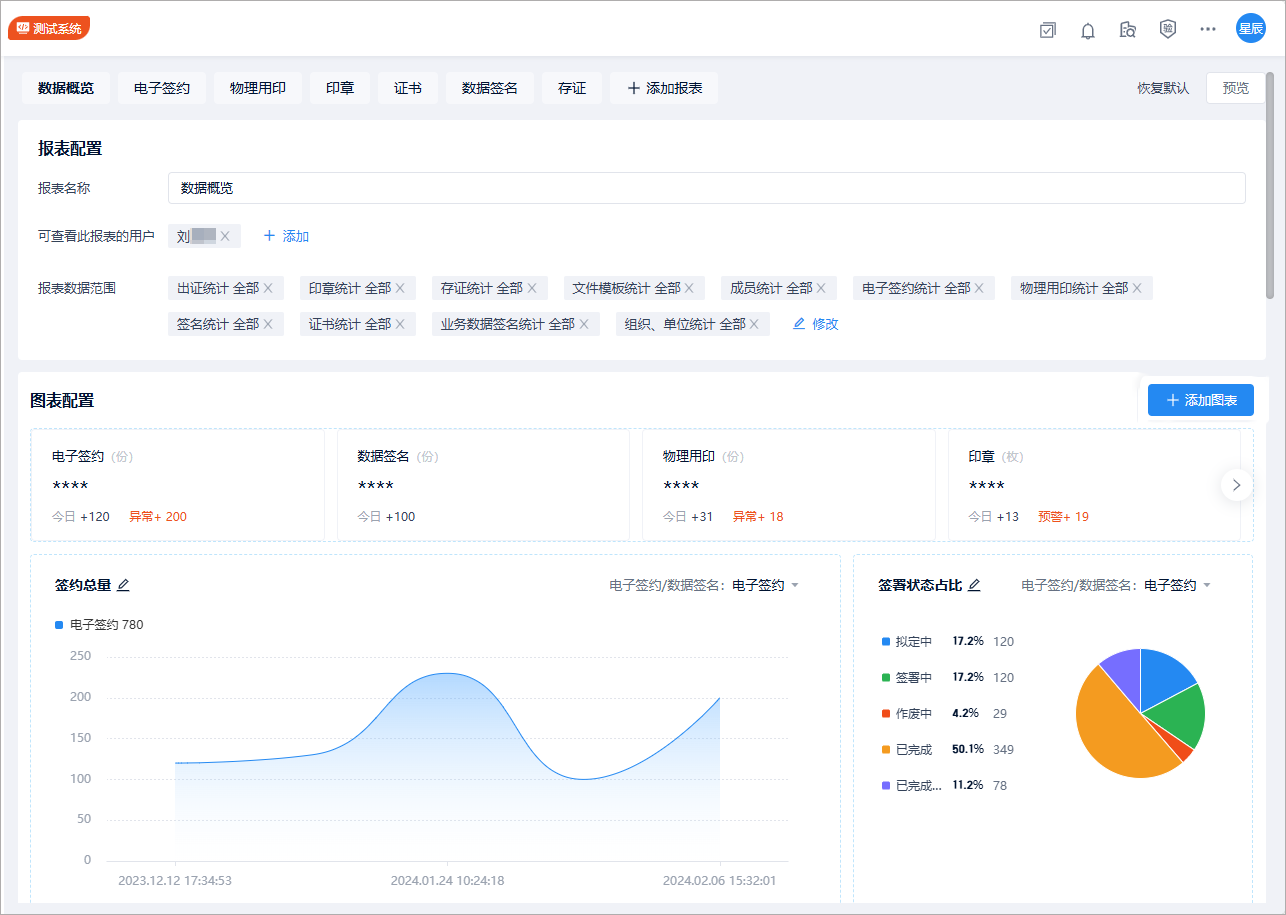Image resolution: width=1286 pixels, height=915 pixels.
Task: Edit the 签署状态占比 title pencil icon
Action: (x=974, y=585)
